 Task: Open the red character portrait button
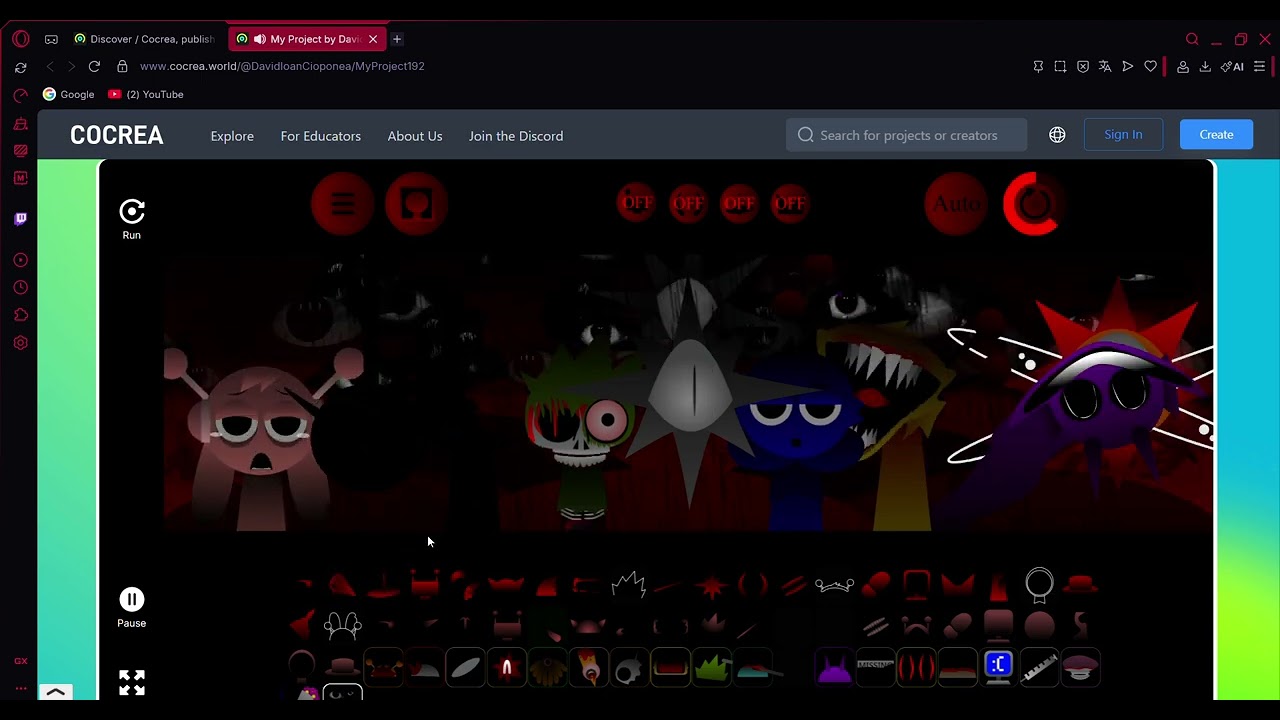pyautogui.click(x=416, y=204)
